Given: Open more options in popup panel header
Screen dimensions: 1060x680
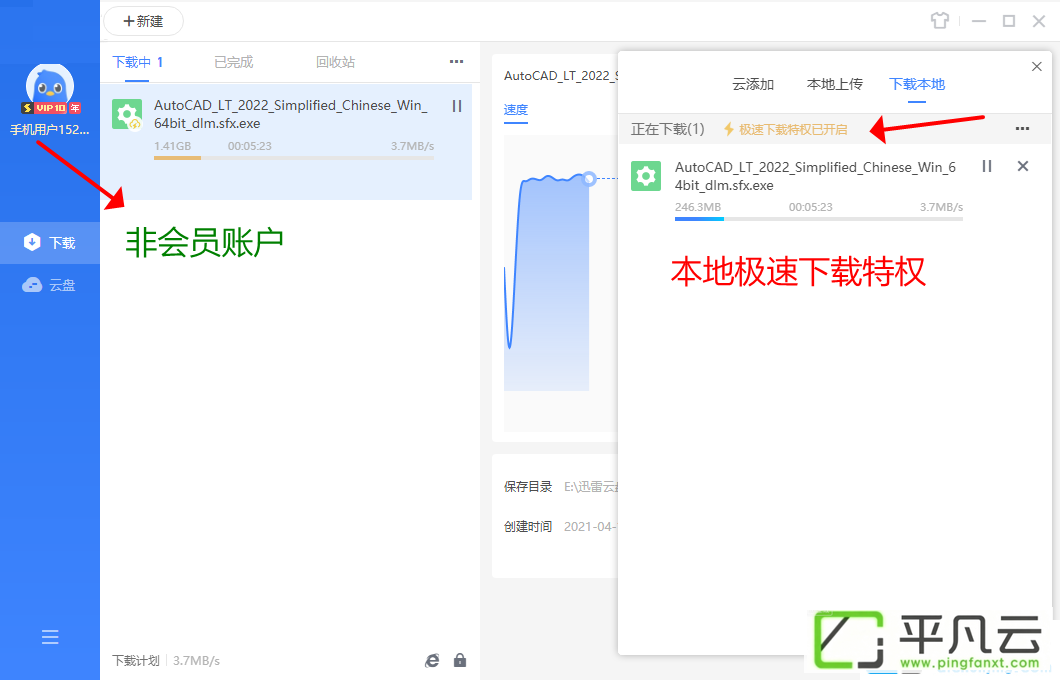Looking at the screenshot, I should pos(1022,128).
